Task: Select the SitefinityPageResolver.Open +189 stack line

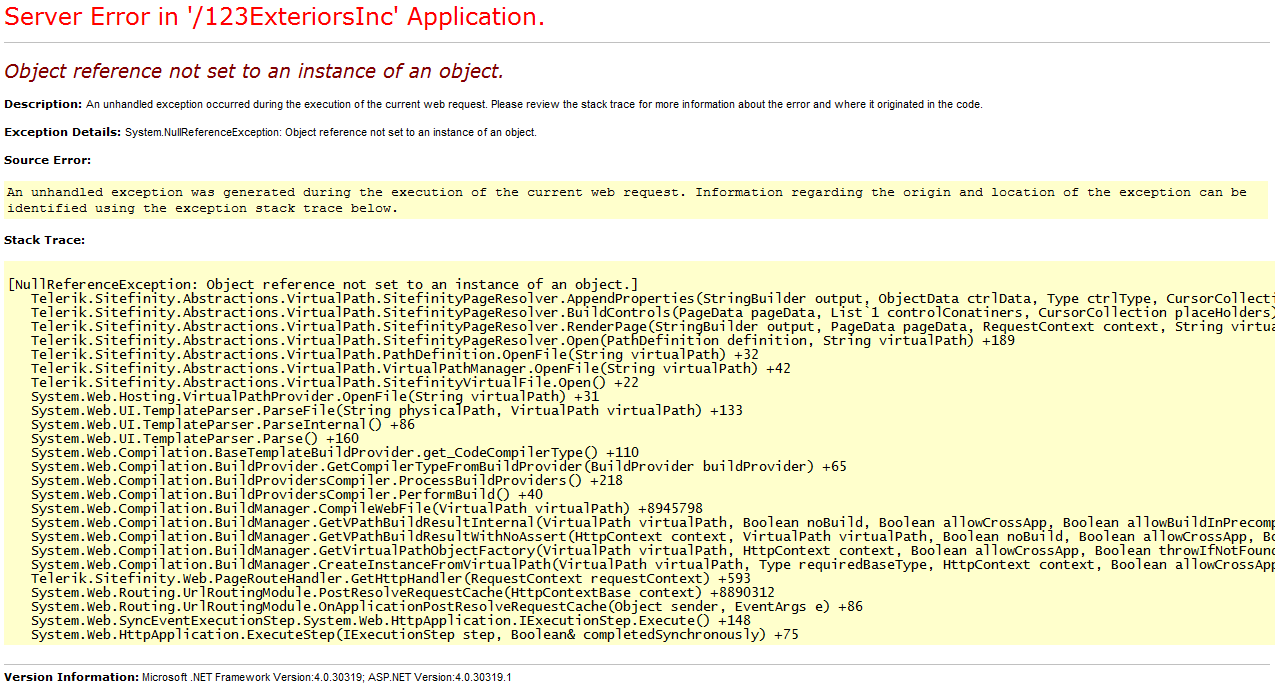Action: click(x=523, y=340)
